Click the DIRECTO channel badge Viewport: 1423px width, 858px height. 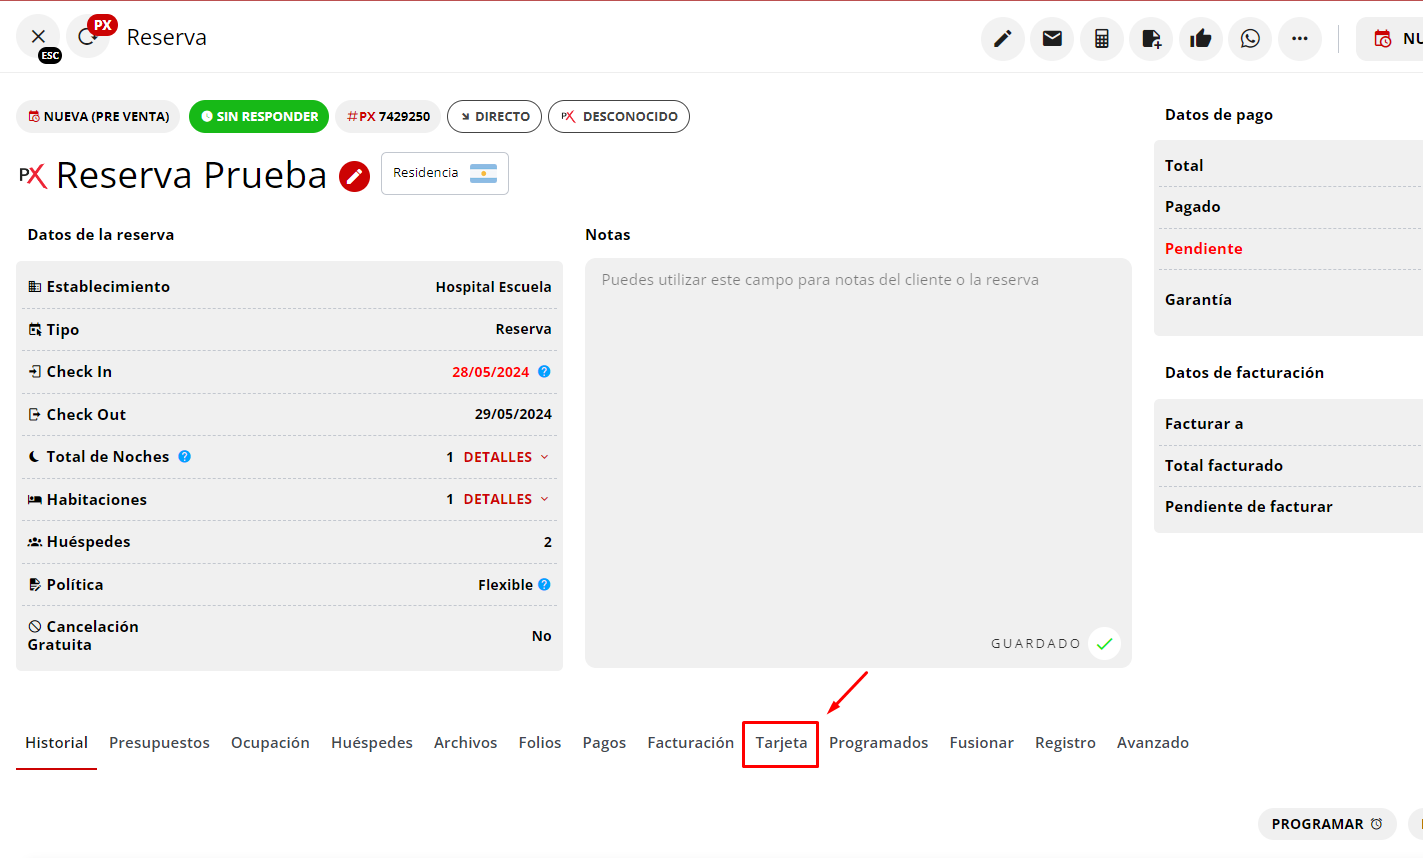click(x=494, y=117)
